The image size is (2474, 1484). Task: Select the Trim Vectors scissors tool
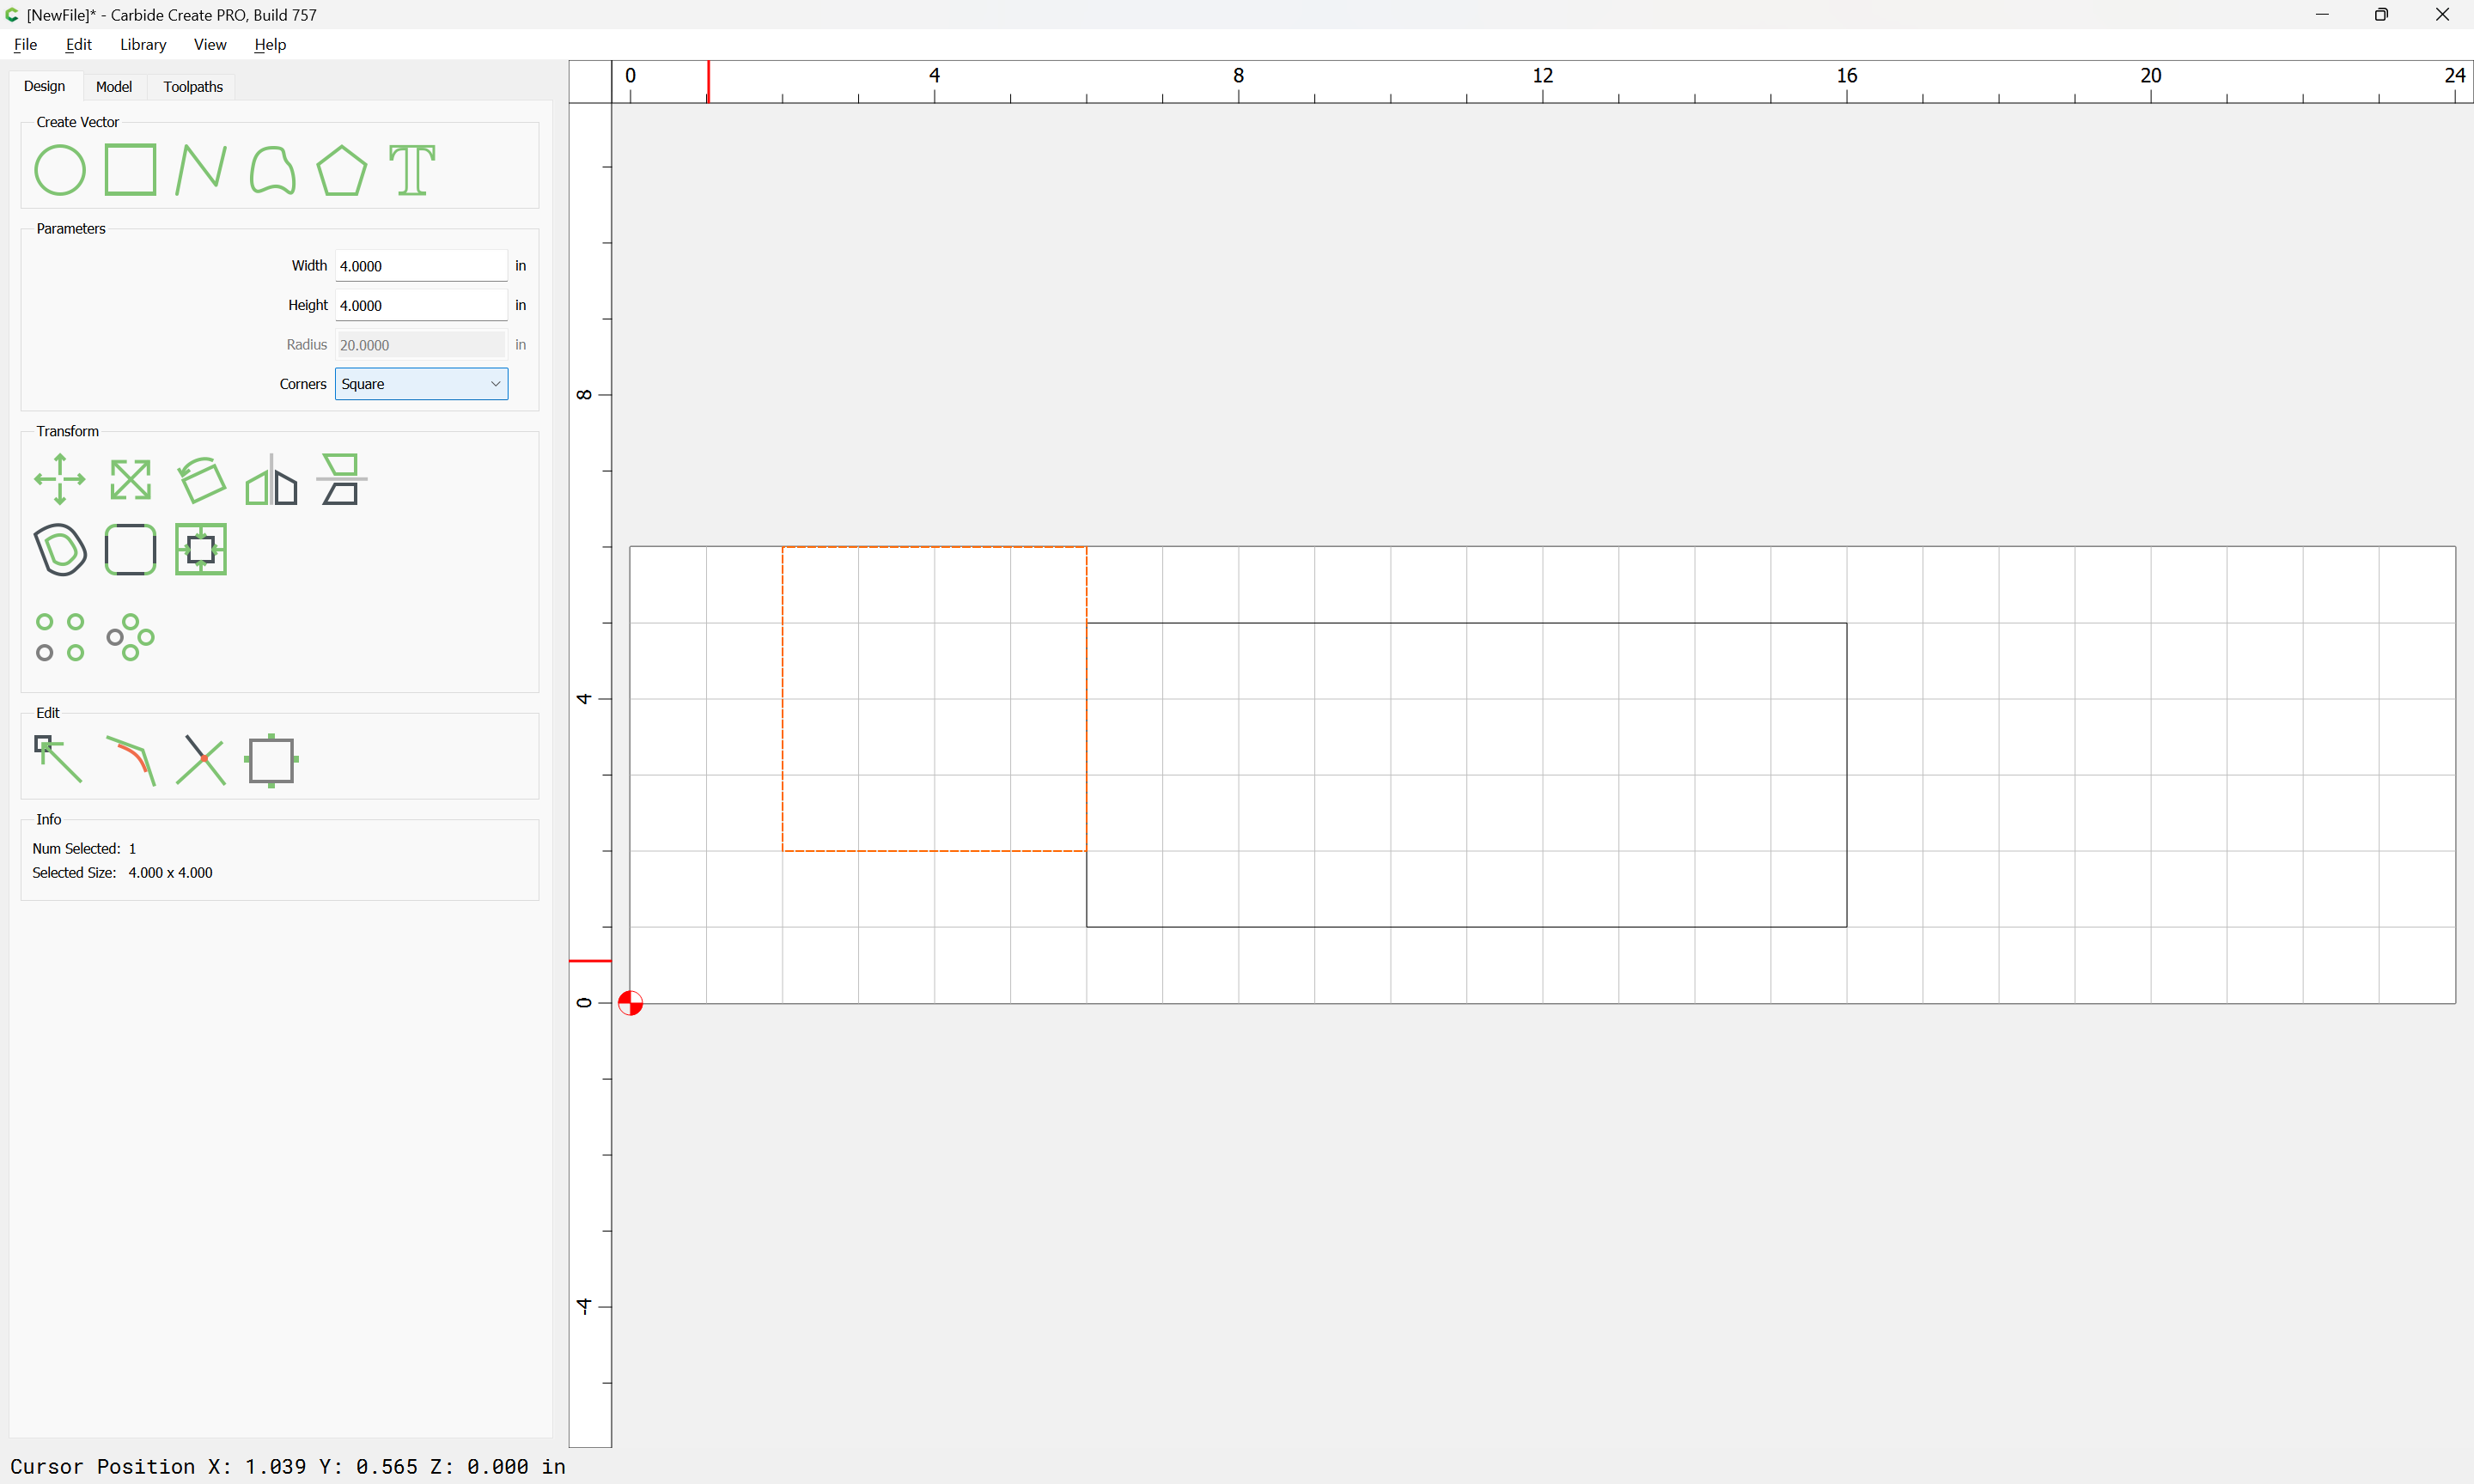(201, 760)
